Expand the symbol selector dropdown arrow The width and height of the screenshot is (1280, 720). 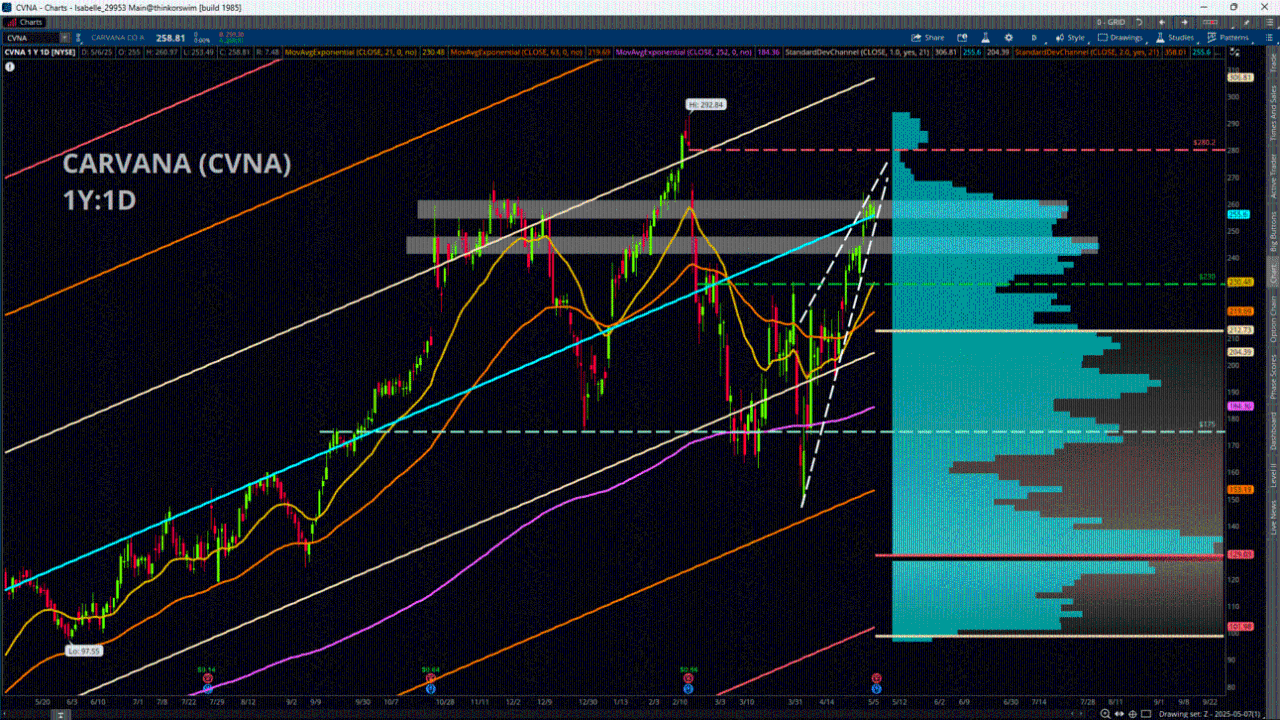click(x=62, y=37)
